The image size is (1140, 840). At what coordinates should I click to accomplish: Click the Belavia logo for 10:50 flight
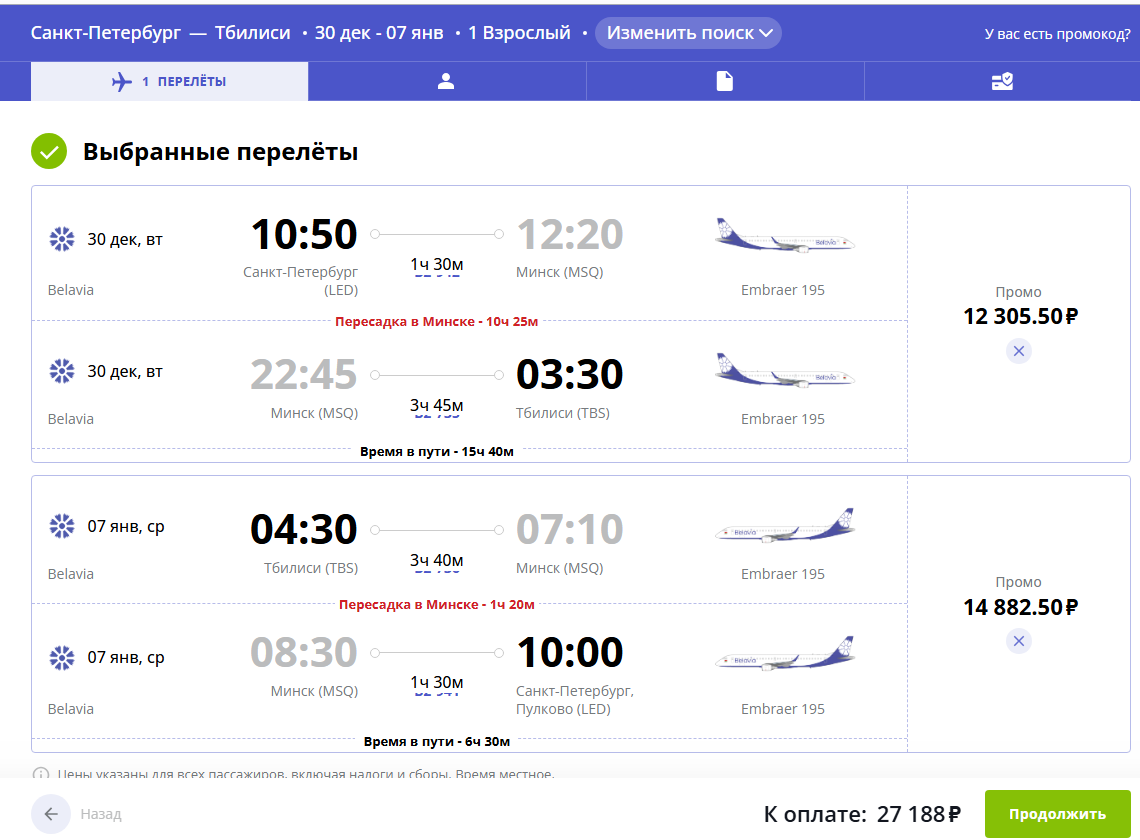[x=62, y=239]
